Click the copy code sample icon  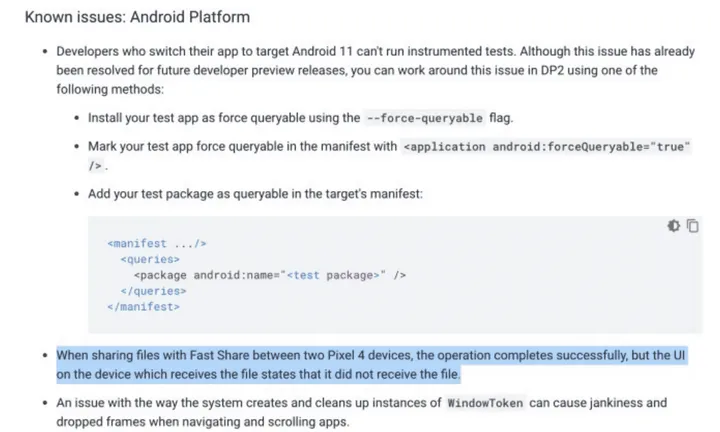pyautogui.click(x=692, y=227)
